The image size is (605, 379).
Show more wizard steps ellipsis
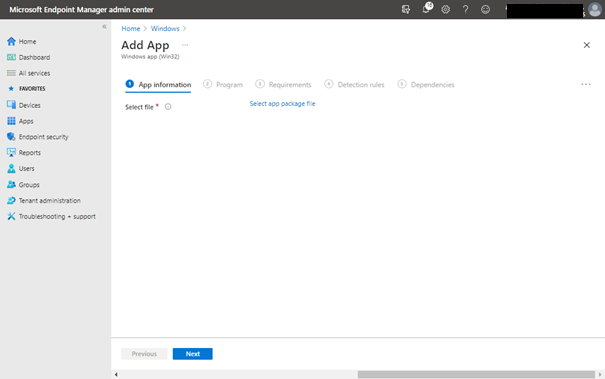pos(586,84)
